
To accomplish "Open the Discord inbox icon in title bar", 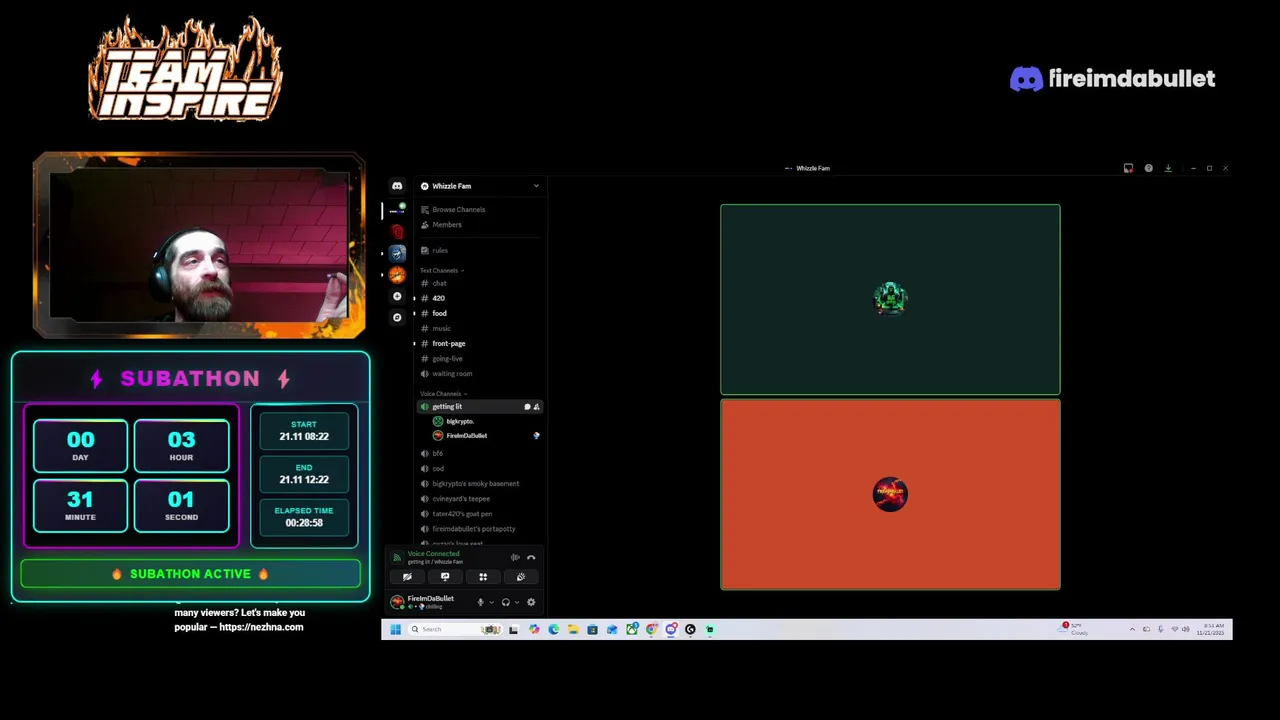I will (1128, 168).
